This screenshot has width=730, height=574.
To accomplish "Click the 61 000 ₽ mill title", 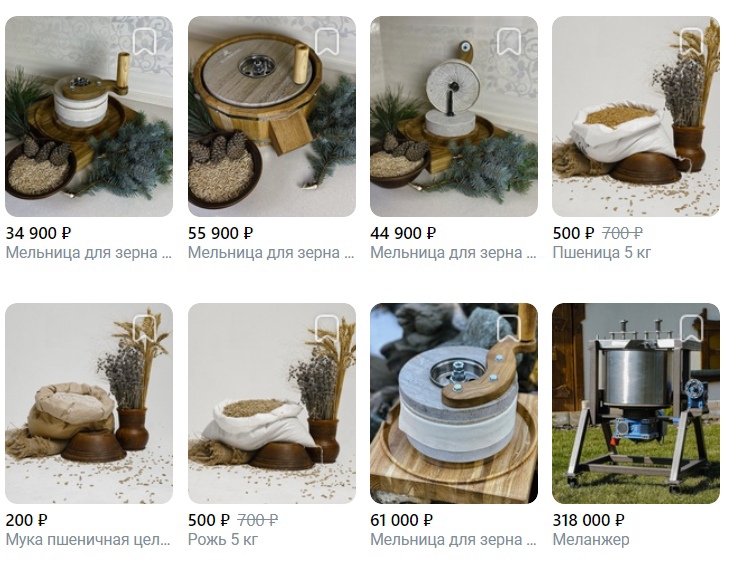I will click(453, 540).
